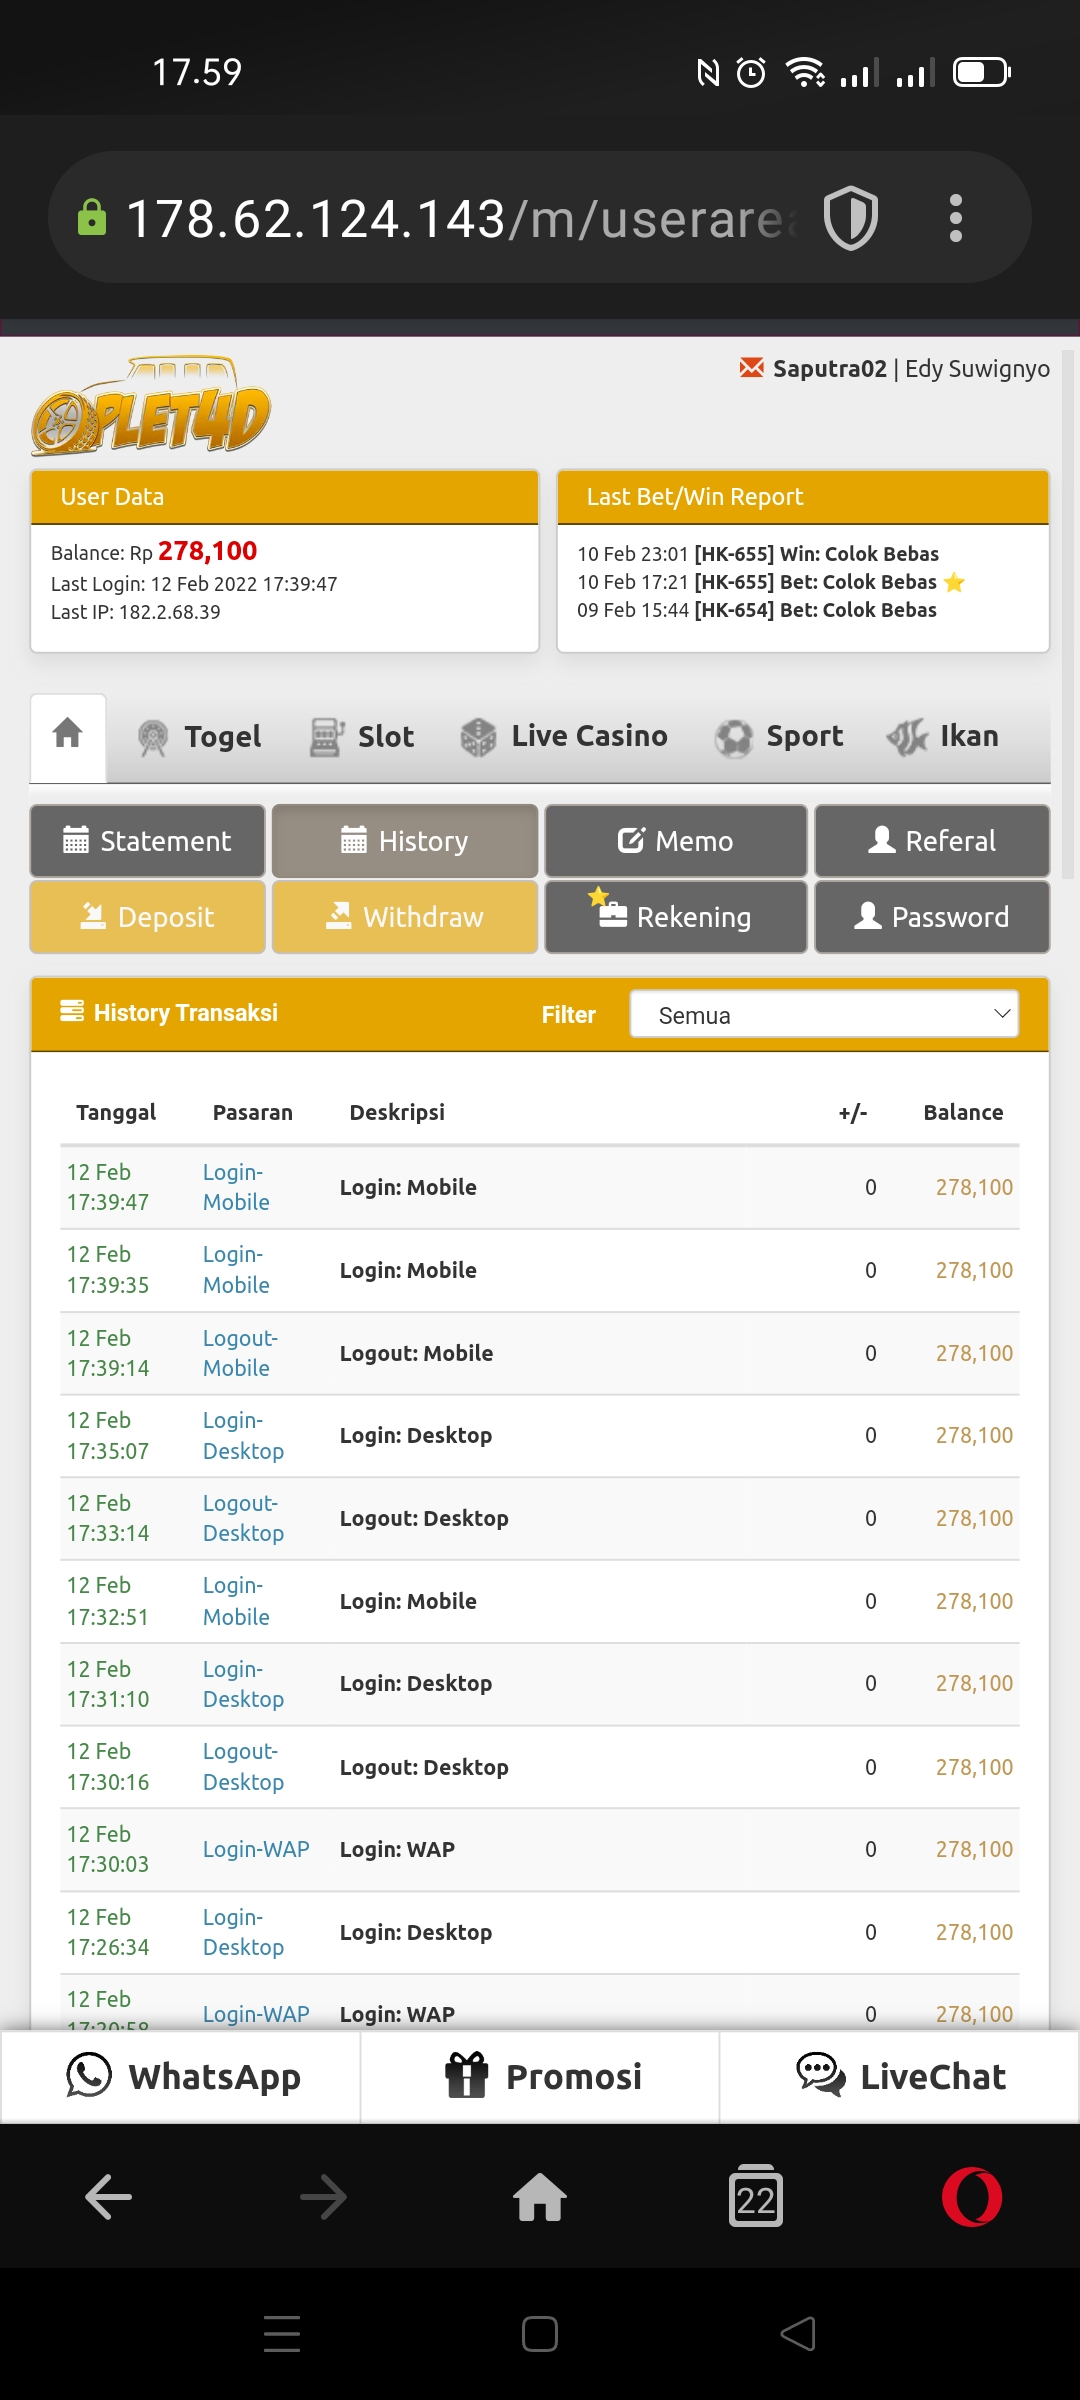The image size is (1080, 2400).
Task: Open the browser three-dot menu
Action: click(955, 218)
